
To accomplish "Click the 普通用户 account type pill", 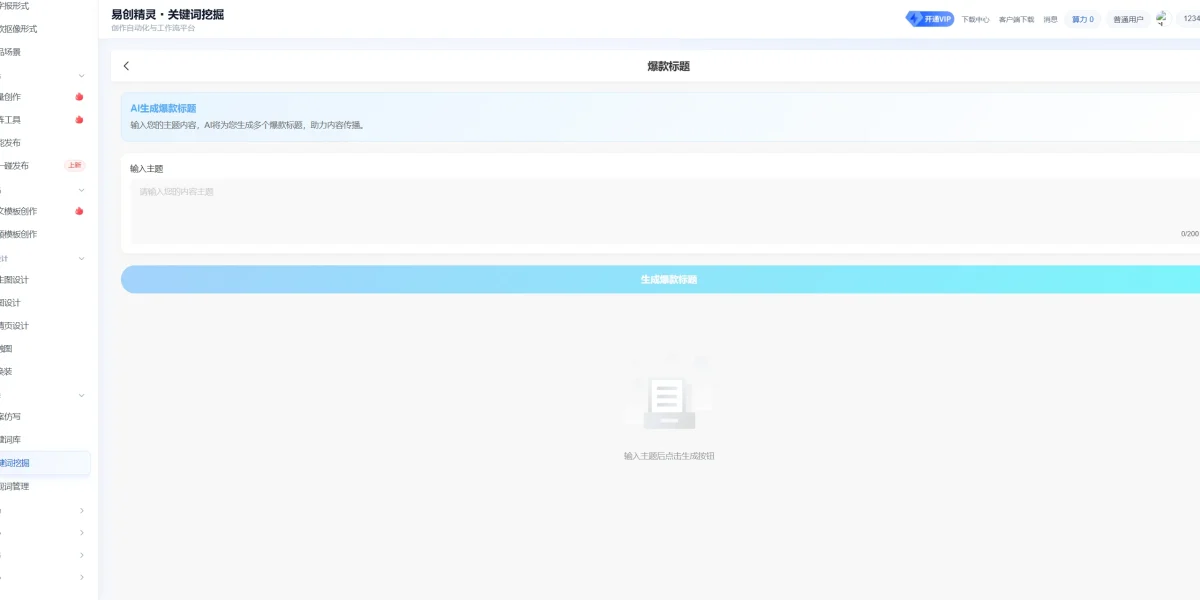I will pos(1128,19).
